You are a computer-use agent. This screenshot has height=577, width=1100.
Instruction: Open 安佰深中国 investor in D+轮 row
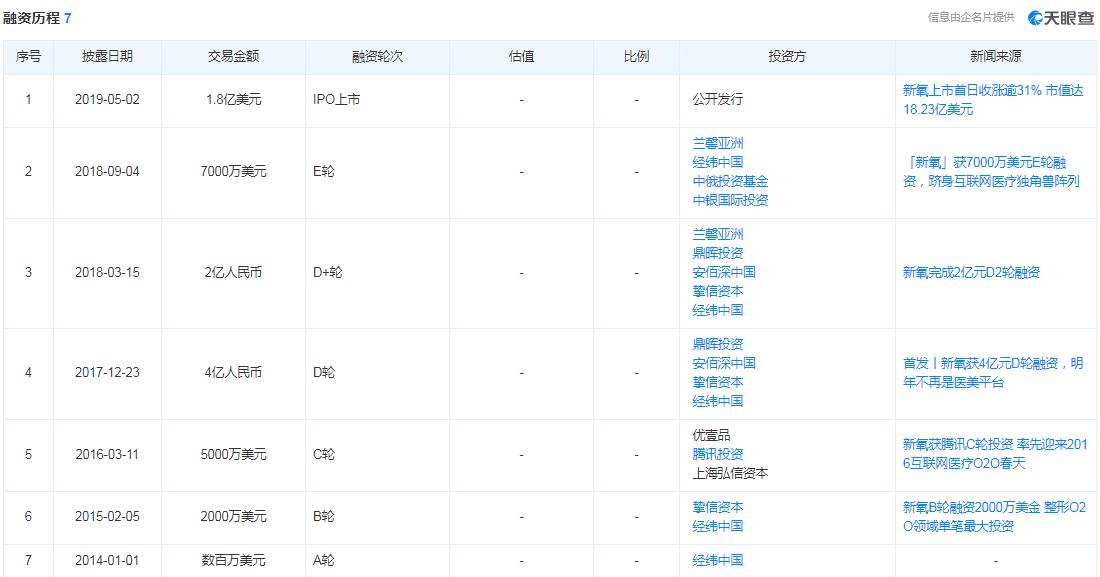pyautogui.click(x=724, y=272)
